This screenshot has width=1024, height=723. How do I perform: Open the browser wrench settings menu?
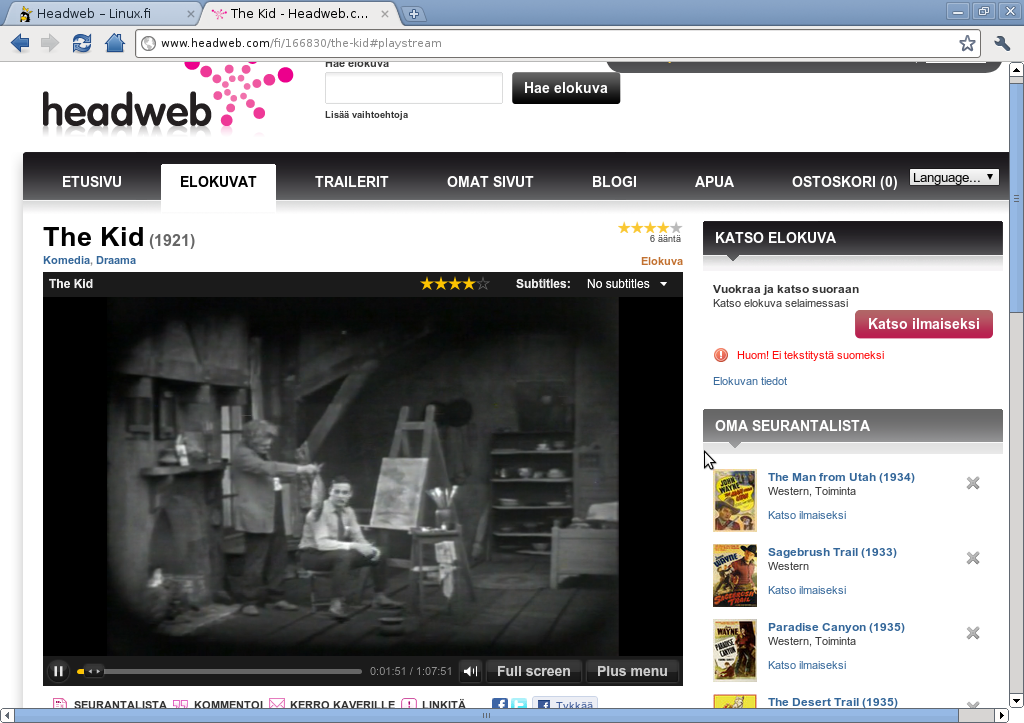[x=1002, y=43]
